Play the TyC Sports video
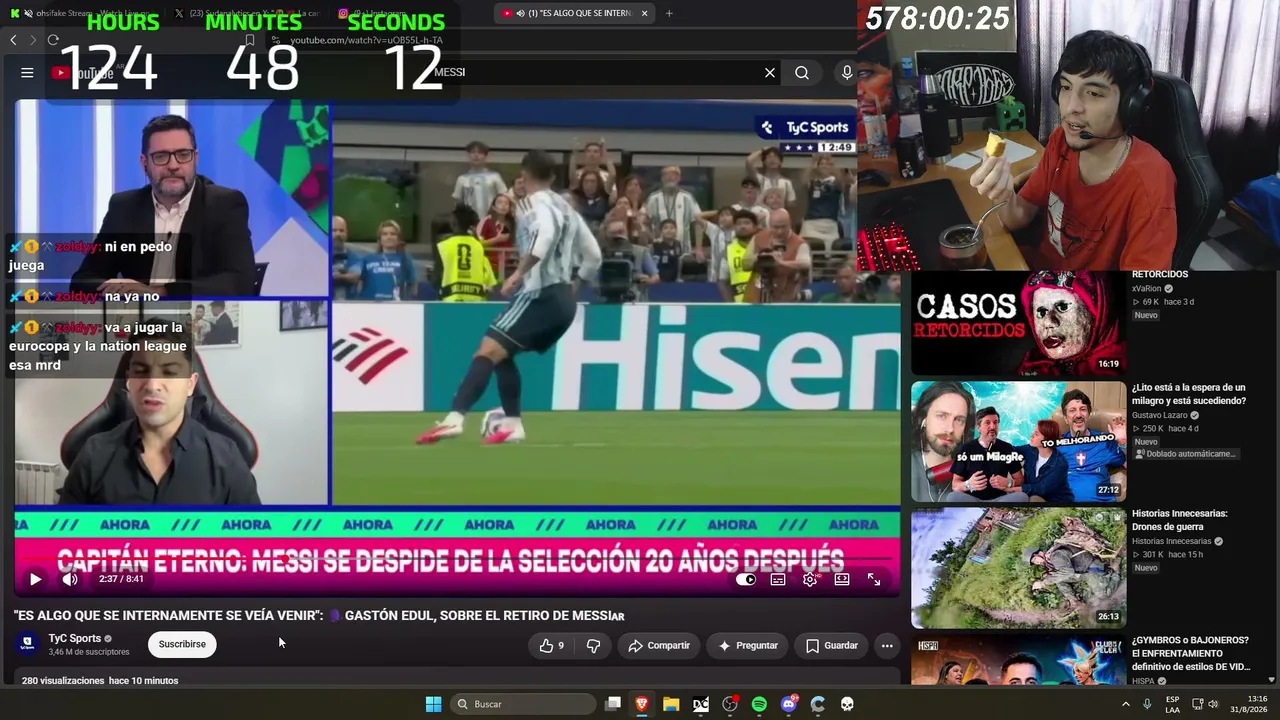The height and width of the screenshot is (720, 1280). pos(35,579)
